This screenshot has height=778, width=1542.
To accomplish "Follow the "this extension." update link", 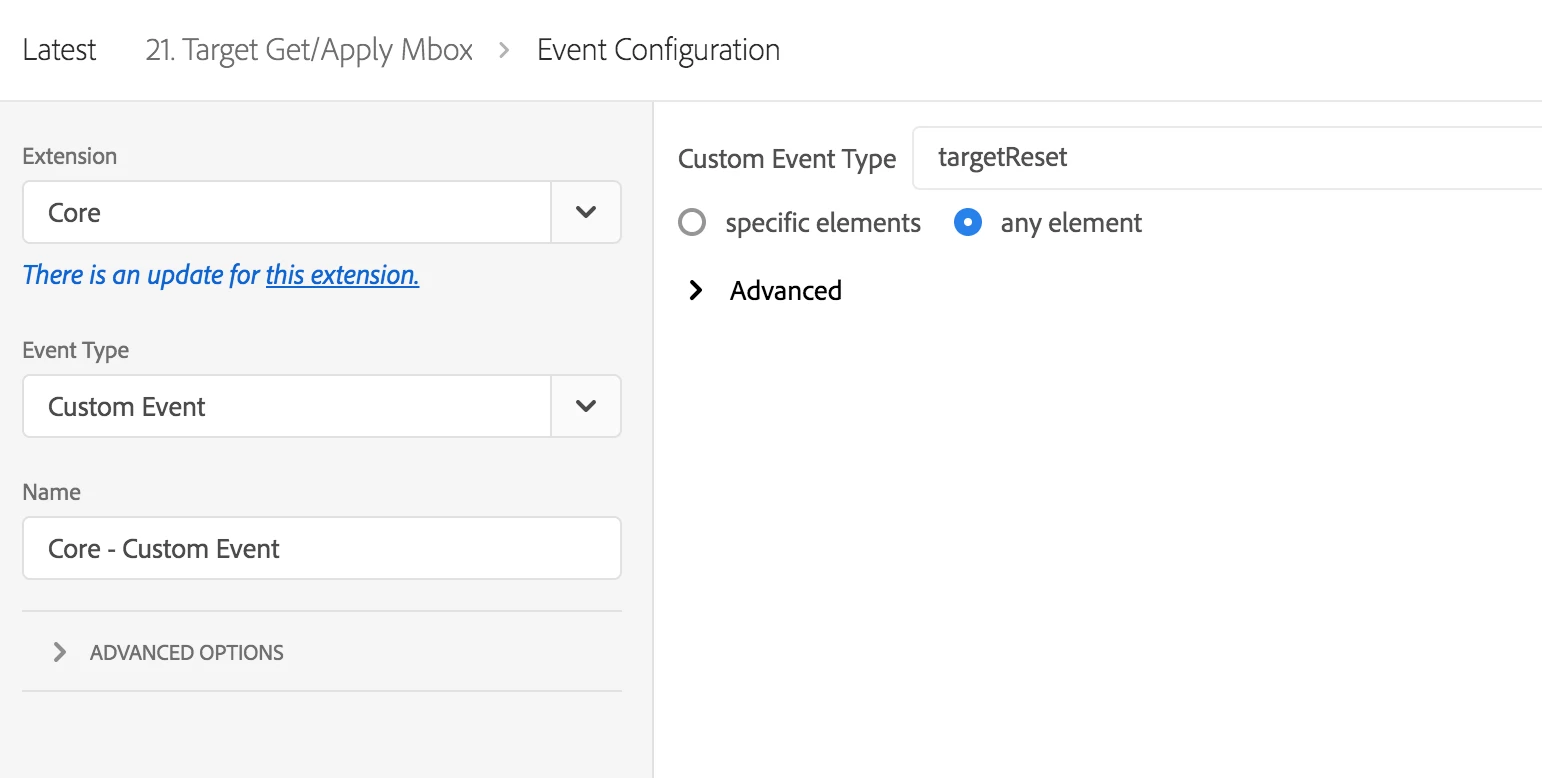I will 342,275.
